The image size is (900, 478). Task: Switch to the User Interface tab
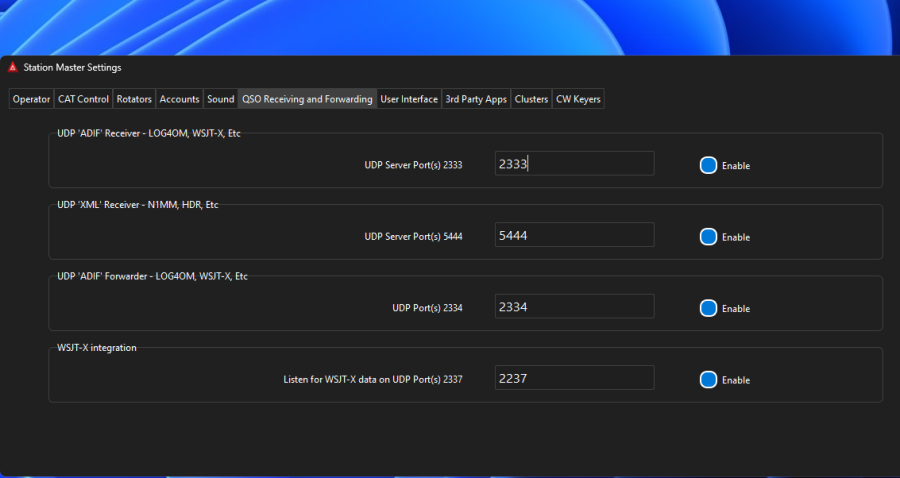coord(409,99)
